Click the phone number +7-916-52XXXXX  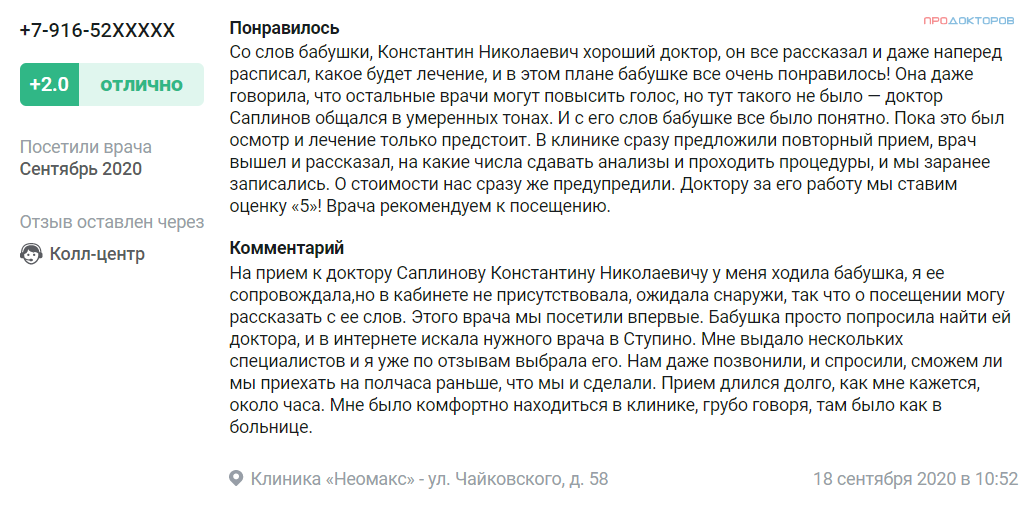pyautogui.click(x=97, y=30)
